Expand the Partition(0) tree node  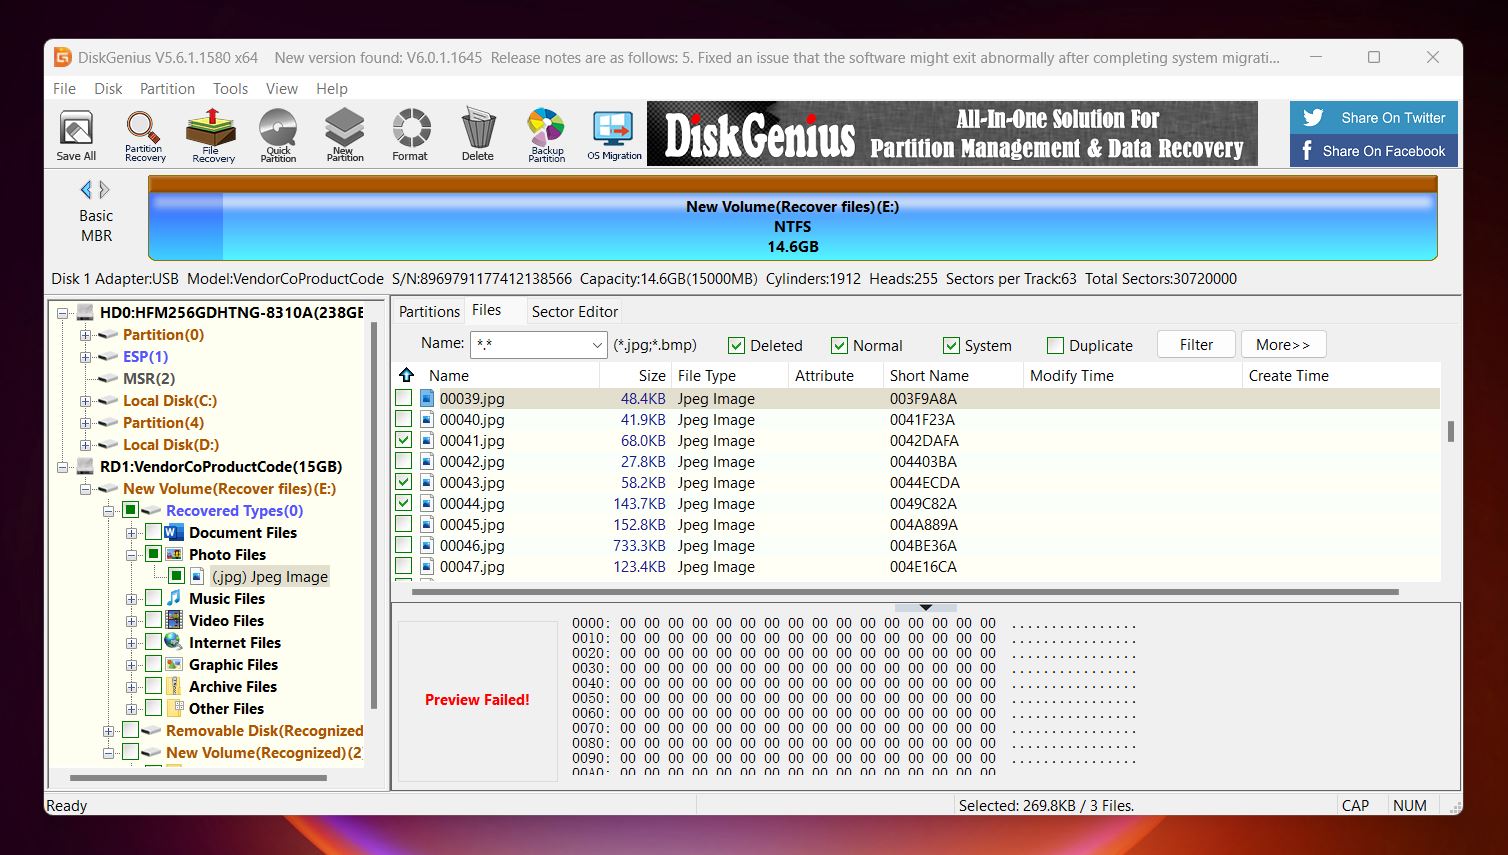[x=85, y=335]
